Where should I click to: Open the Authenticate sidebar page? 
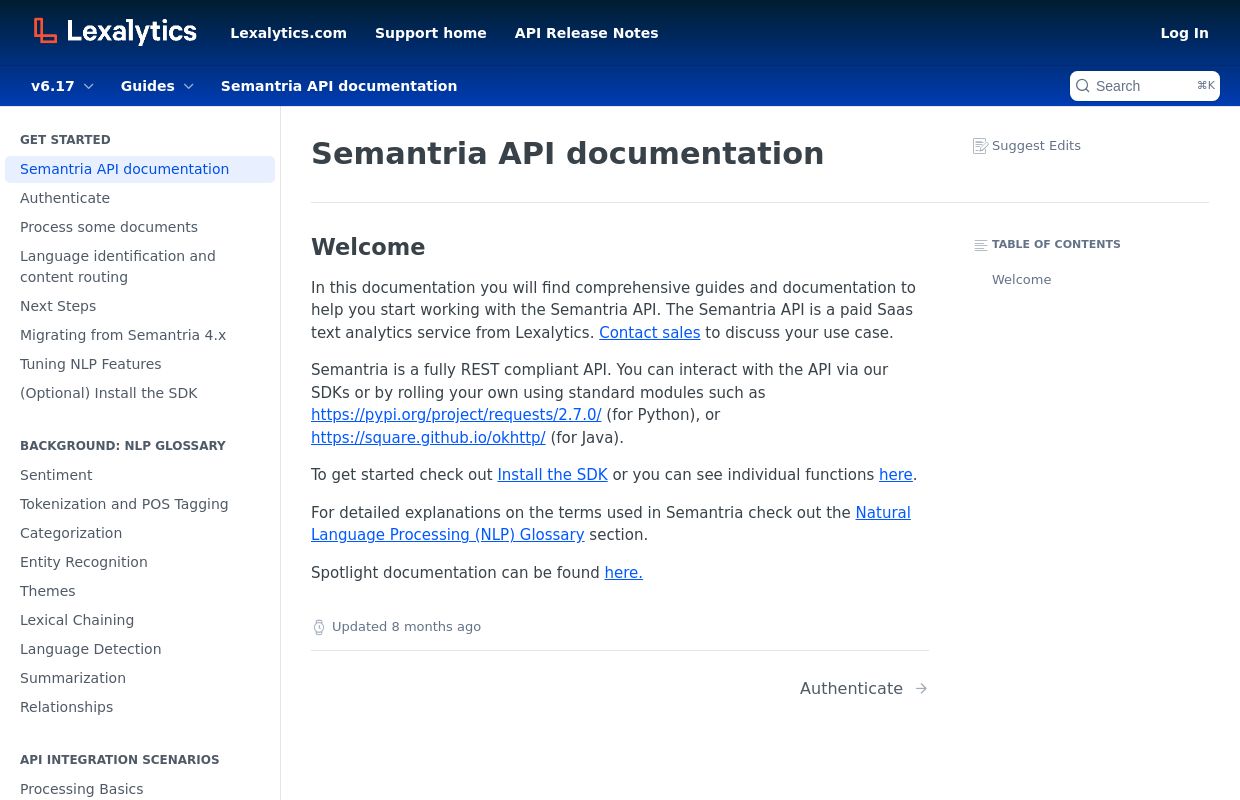coord(140,198)
